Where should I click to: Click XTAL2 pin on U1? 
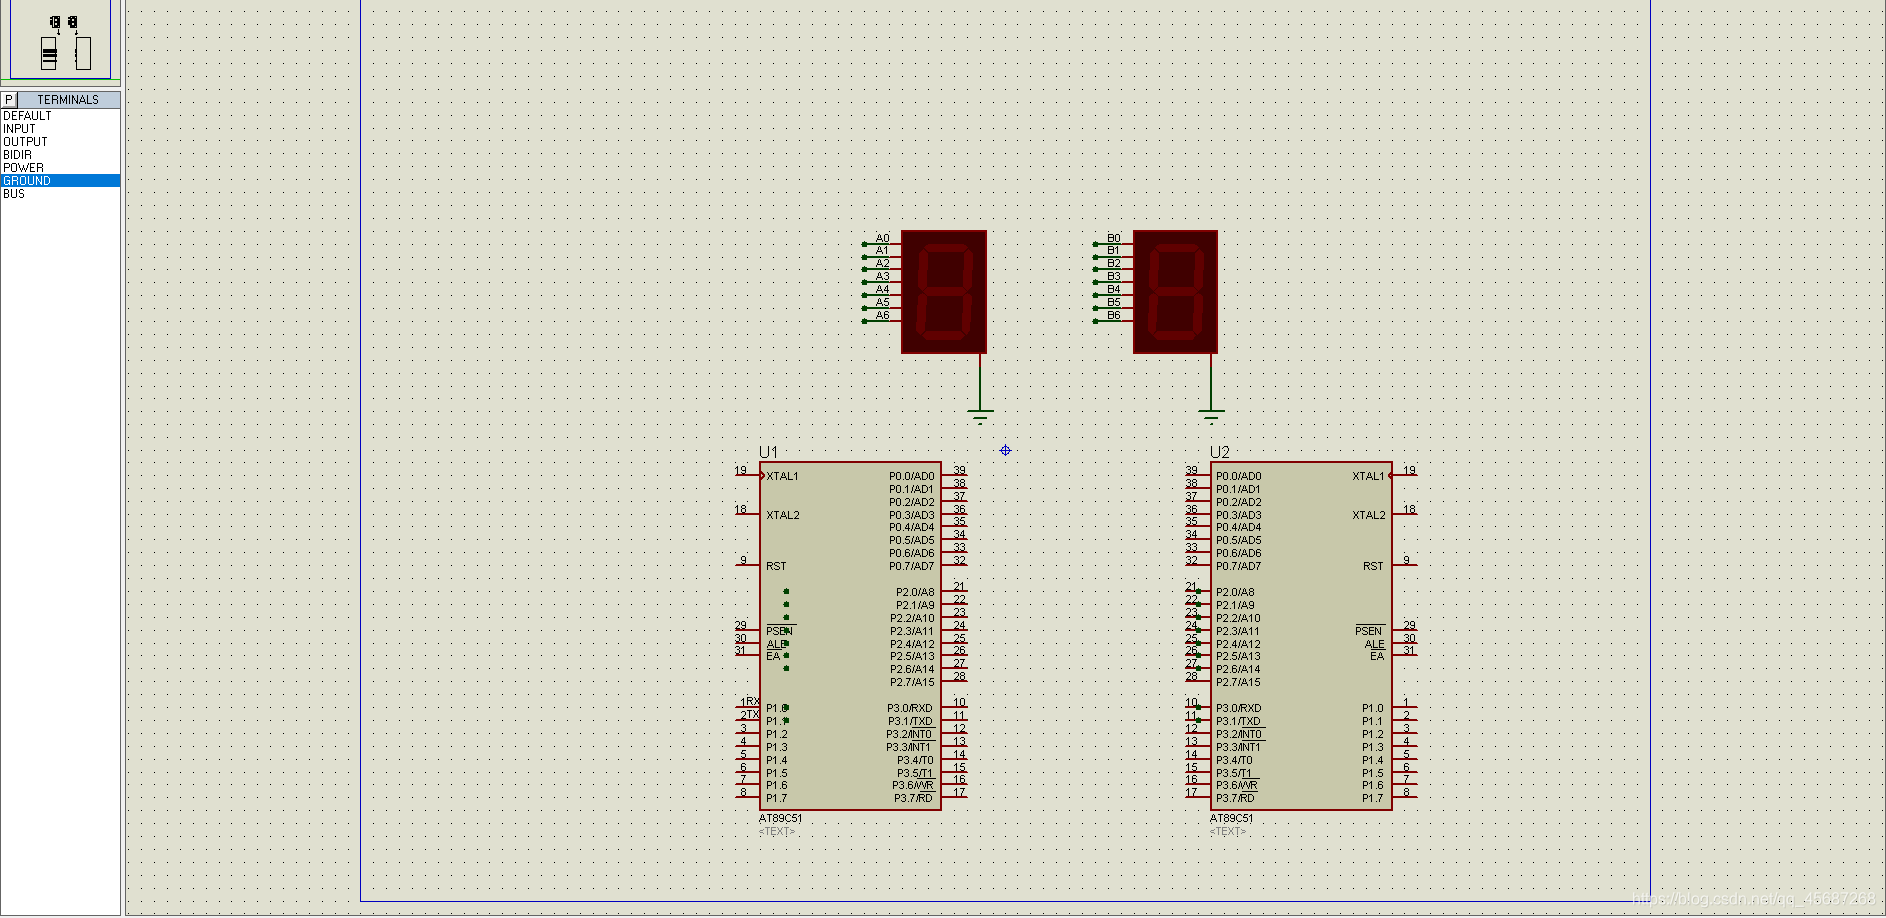[x=783, y=515]
